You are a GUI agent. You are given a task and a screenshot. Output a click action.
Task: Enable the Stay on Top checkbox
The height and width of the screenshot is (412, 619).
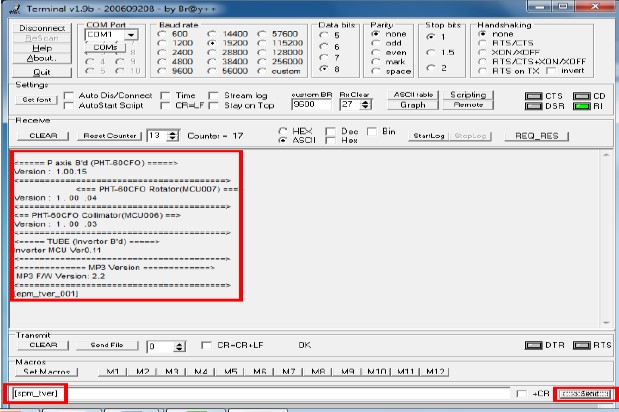click(x=215, y=104)
